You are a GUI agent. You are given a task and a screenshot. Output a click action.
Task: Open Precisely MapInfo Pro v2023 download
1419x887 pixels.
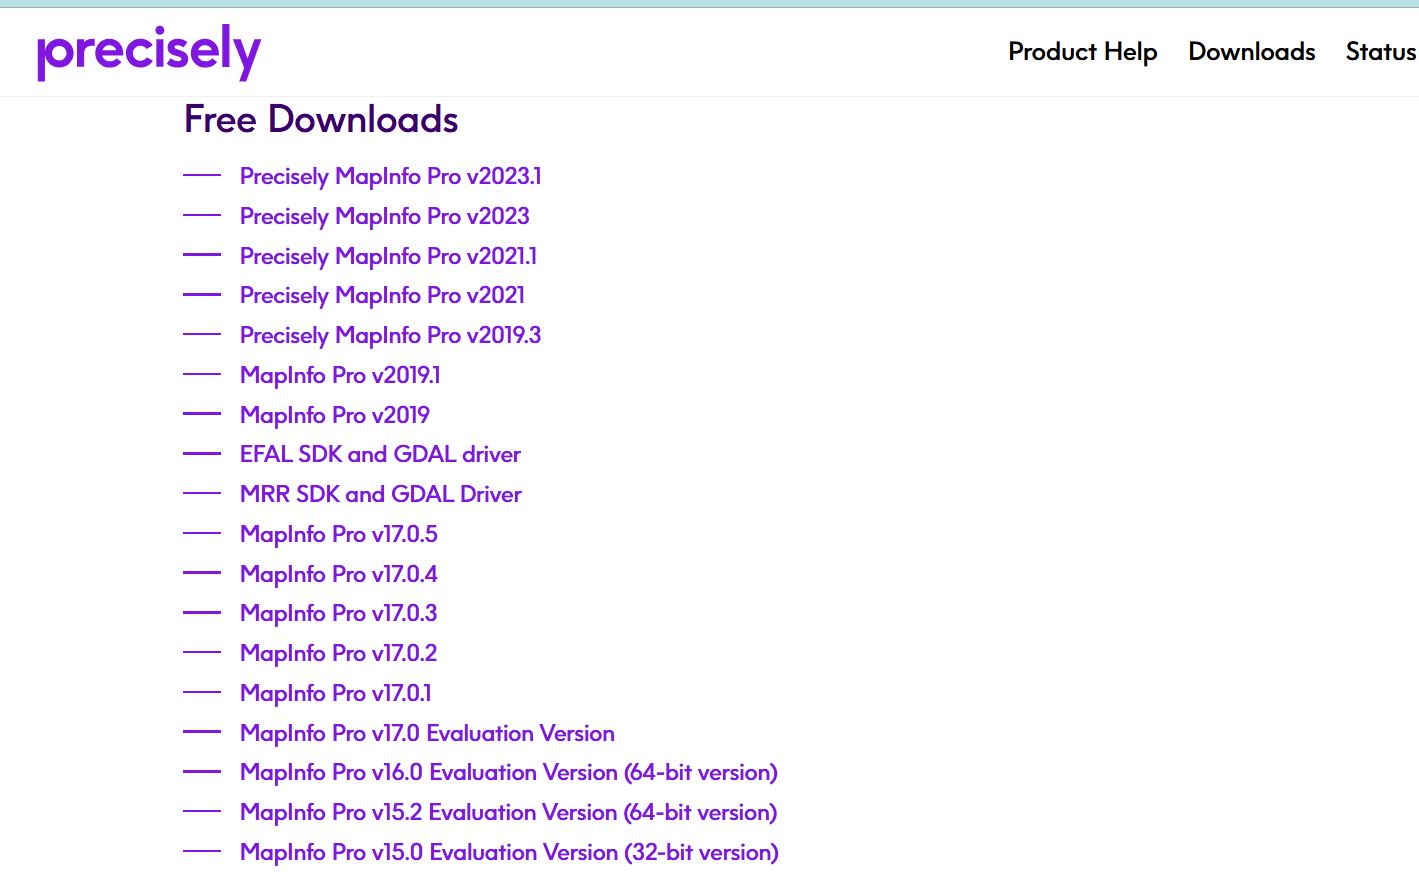coord(384,216)
